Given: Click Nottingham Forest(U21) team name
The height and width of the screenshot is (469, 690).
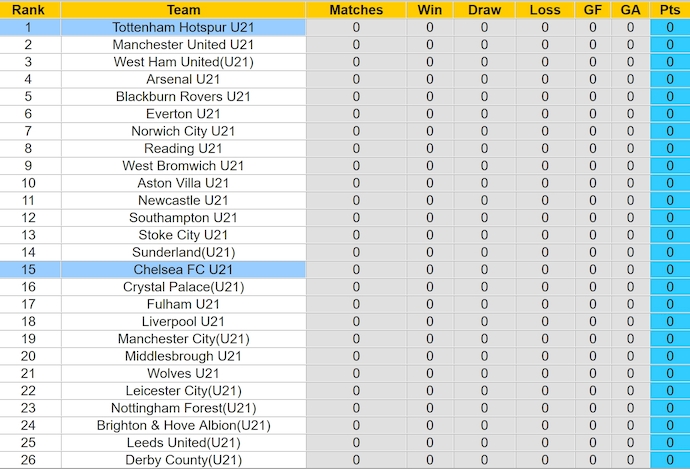Looking at the screenshot, I should [183, 408].
